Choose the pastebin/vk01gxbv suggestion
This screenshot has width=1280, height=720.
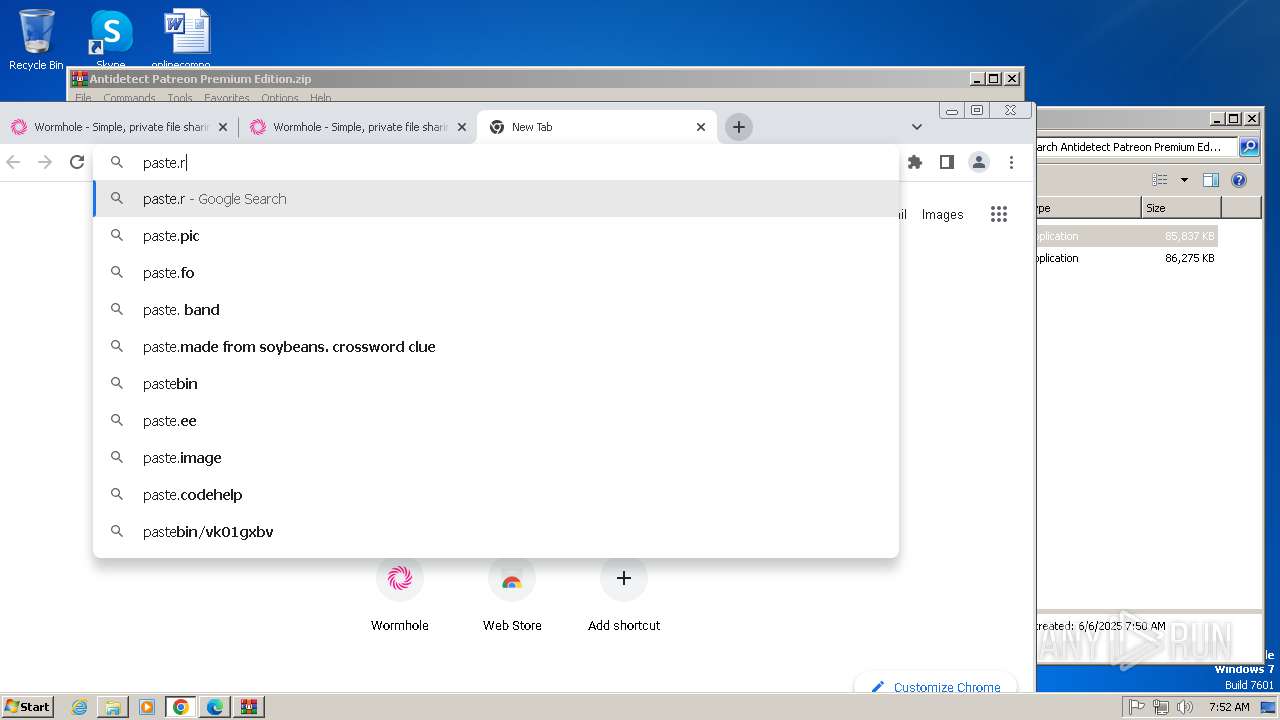(x=495, y=532)
